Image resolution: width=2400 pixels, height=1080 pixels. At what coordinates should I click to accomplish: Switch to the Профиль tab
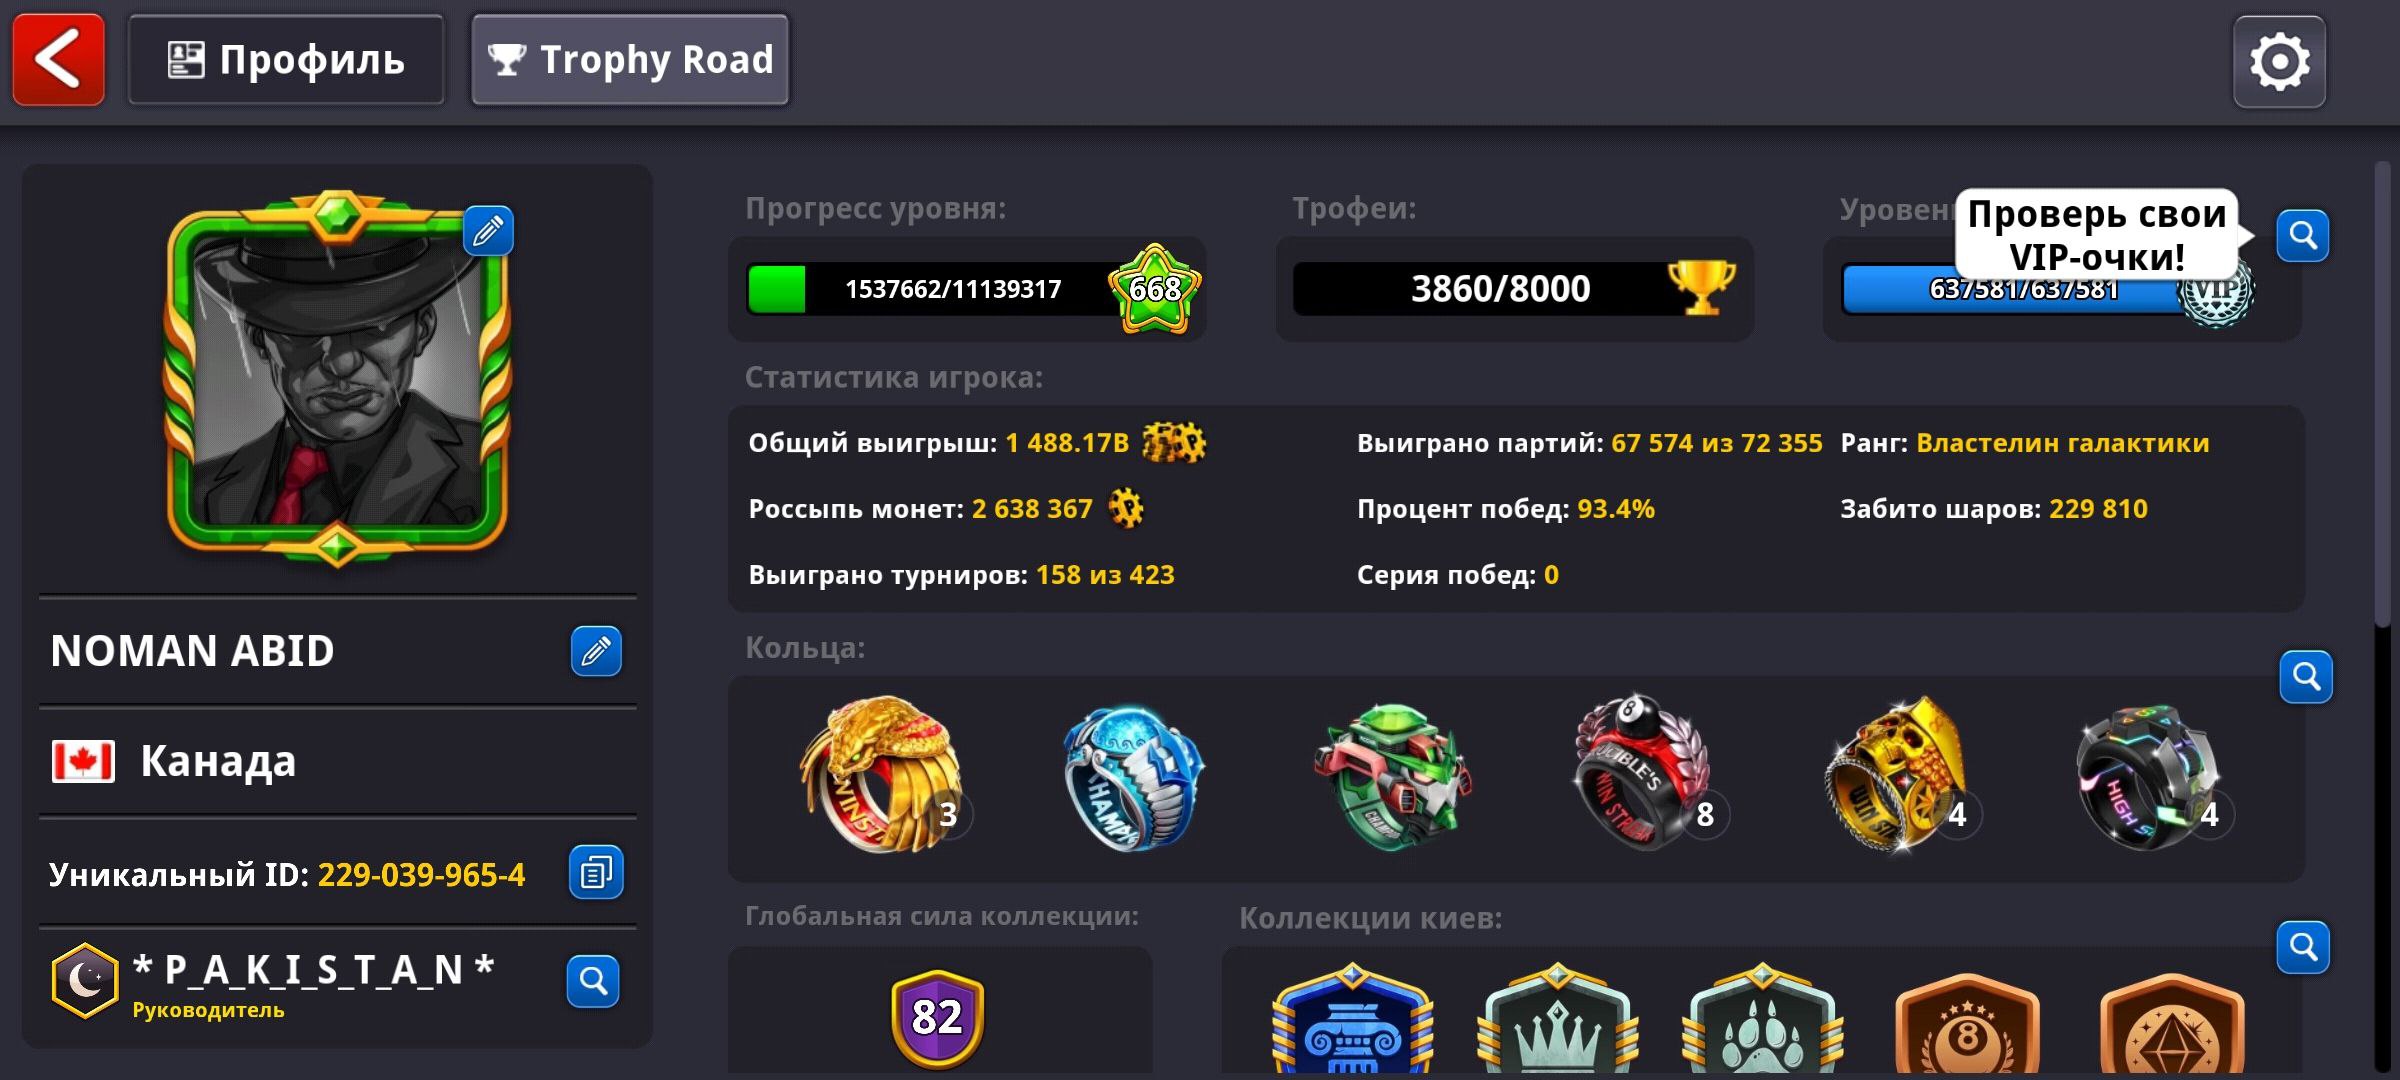click(x=286, y=60)
